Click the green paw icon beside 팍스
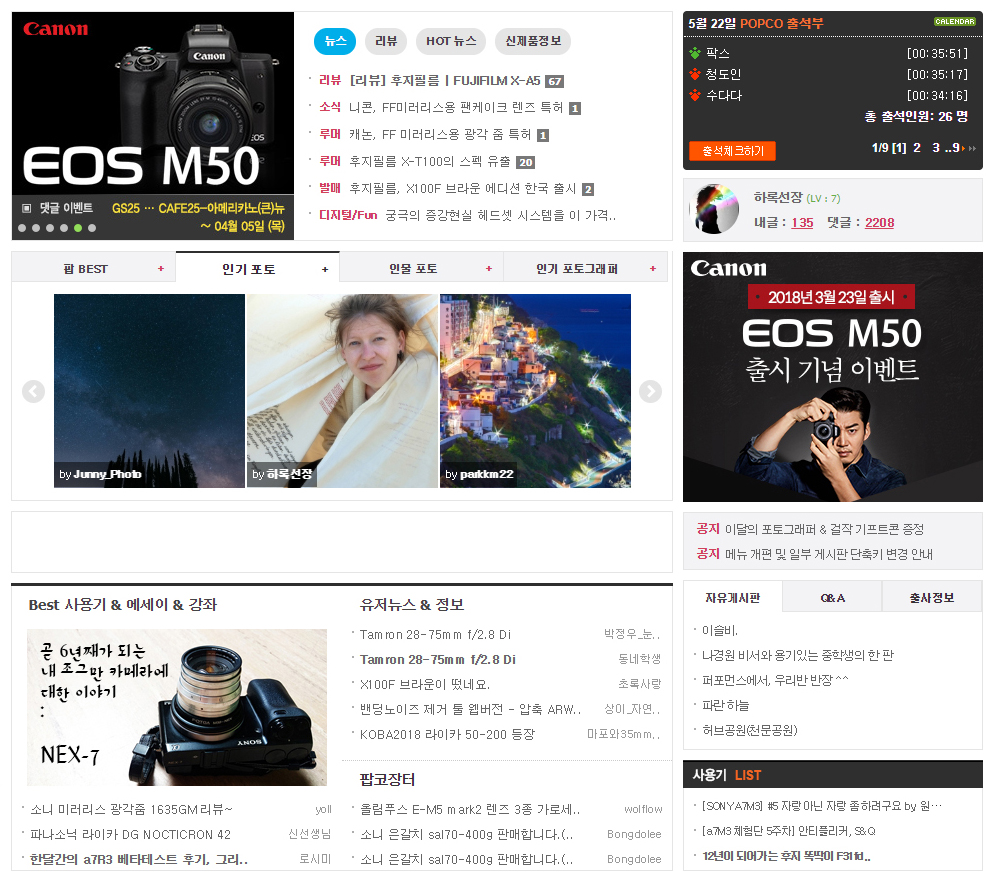The image size is (994, 882). tap(695, 53)
